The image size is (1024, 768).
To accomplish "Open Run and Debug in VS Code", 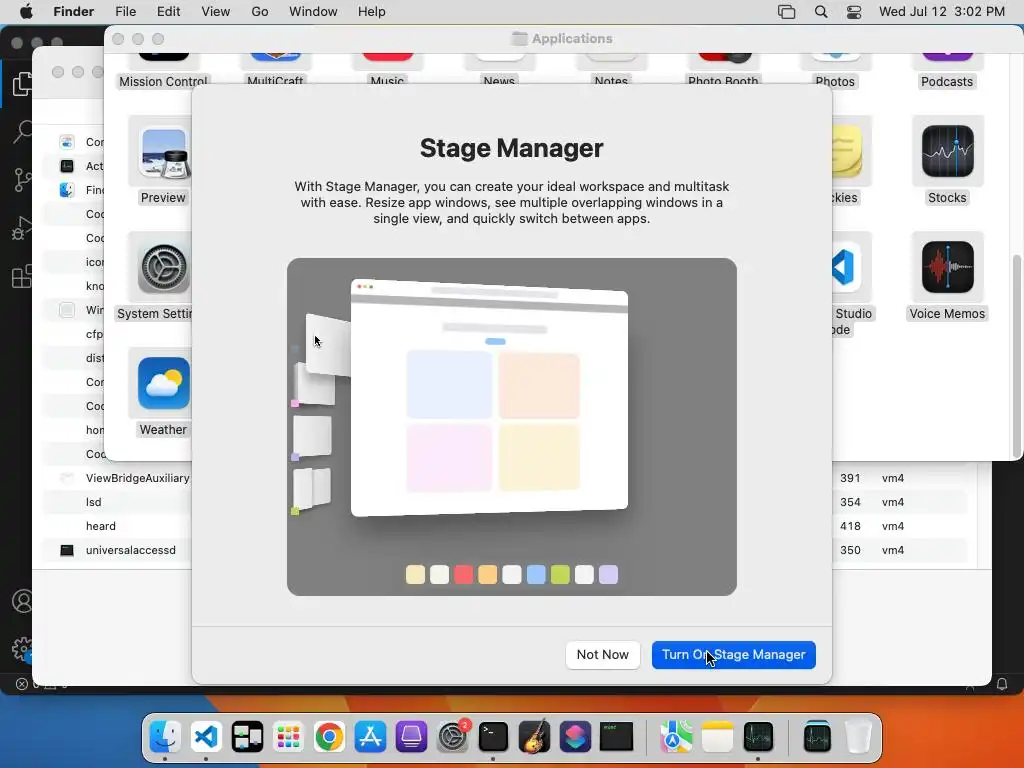I will [x=22, y=228].
